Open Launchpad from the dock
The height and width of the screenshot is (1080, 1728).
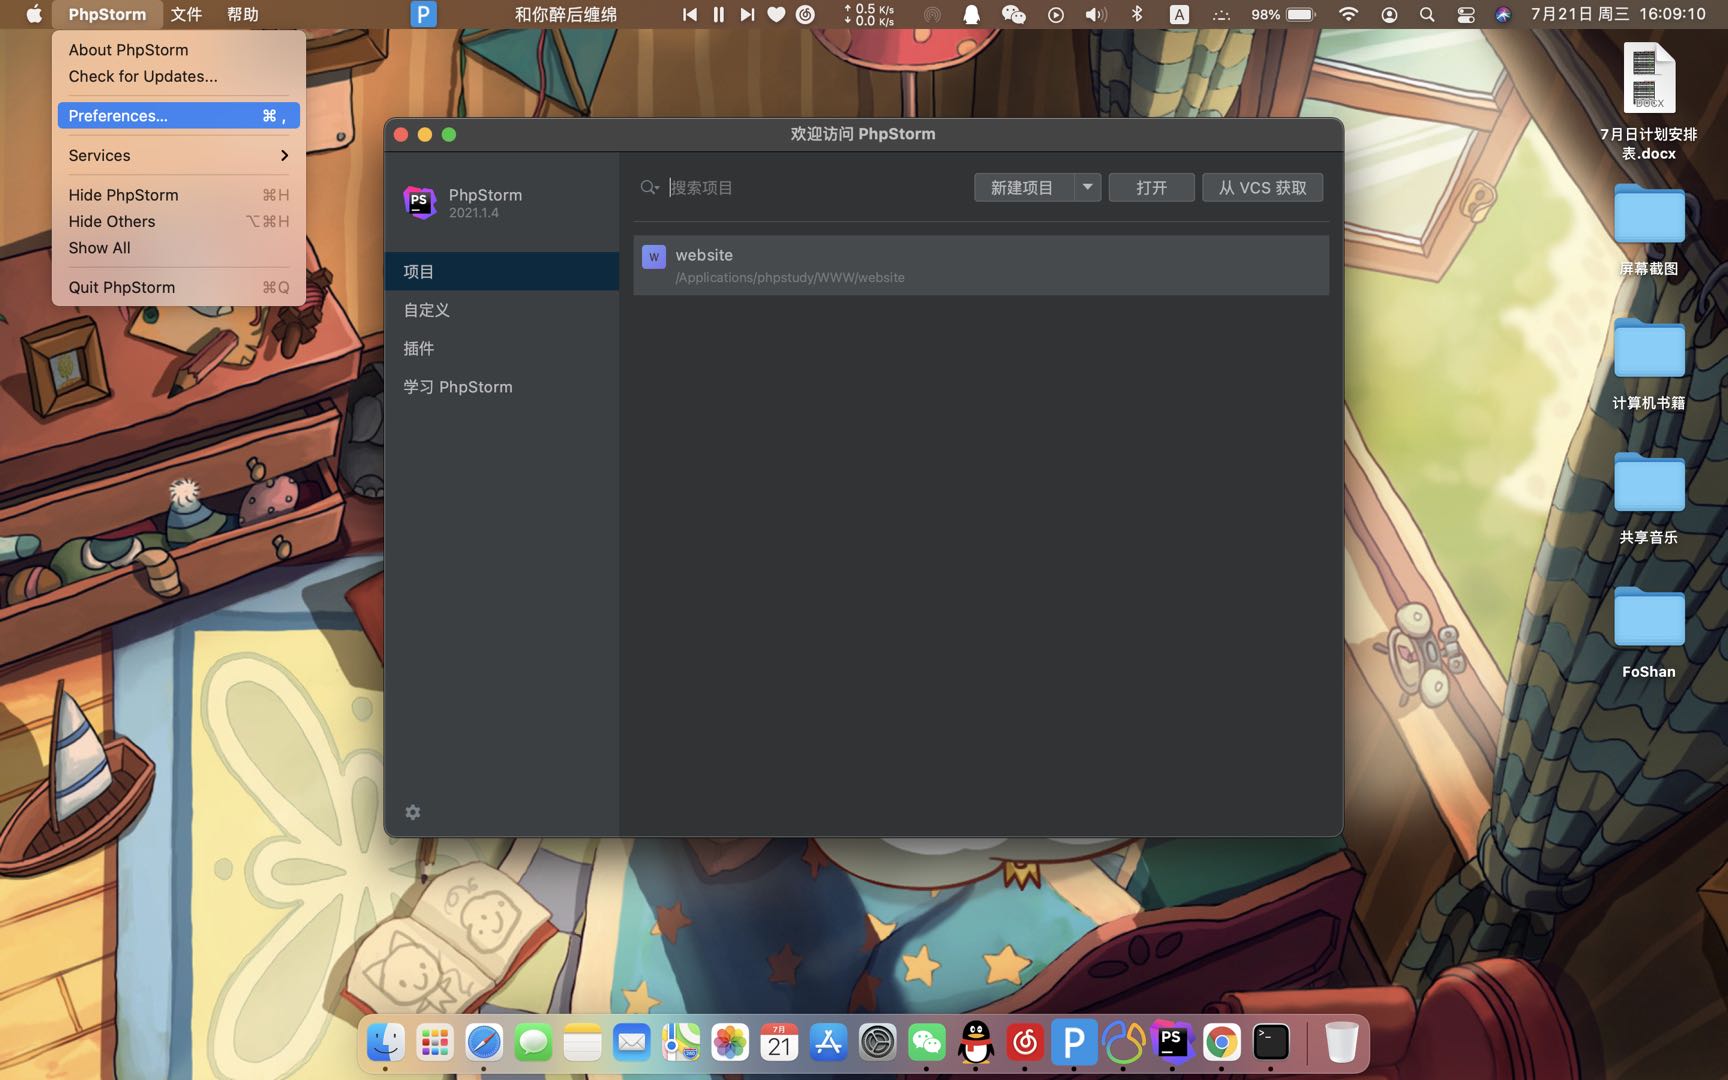(x=434, y=1043)
